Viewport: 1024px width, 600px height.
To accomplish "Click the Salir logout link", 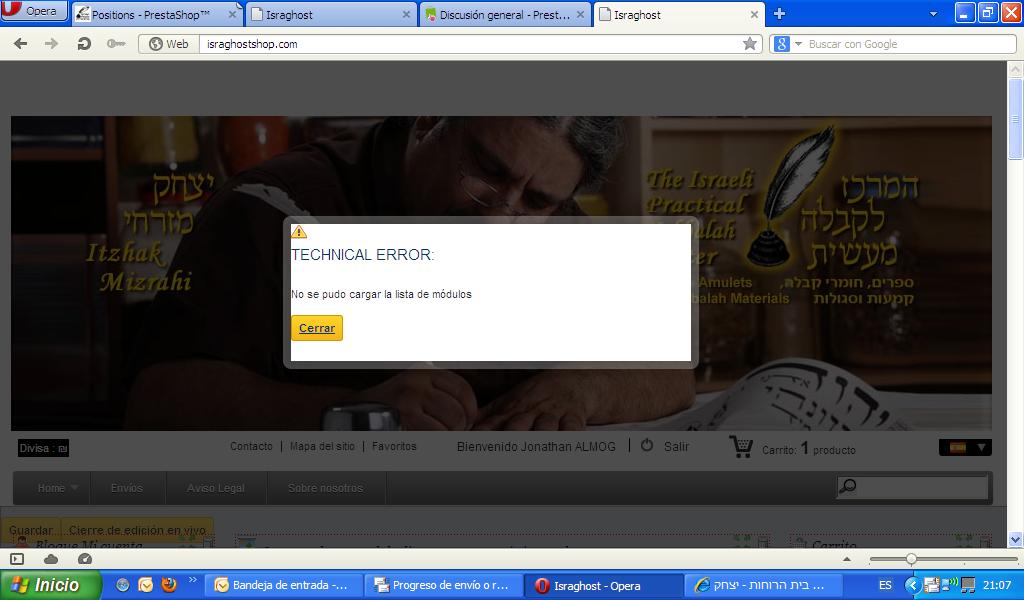I will coord(676,447).
